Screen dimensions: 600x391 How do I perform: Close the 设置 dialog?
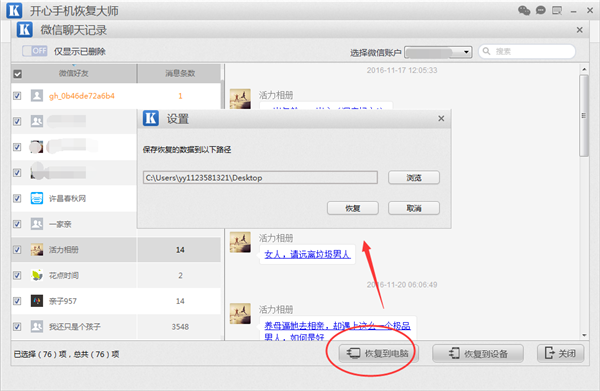[x=441, y=119]
